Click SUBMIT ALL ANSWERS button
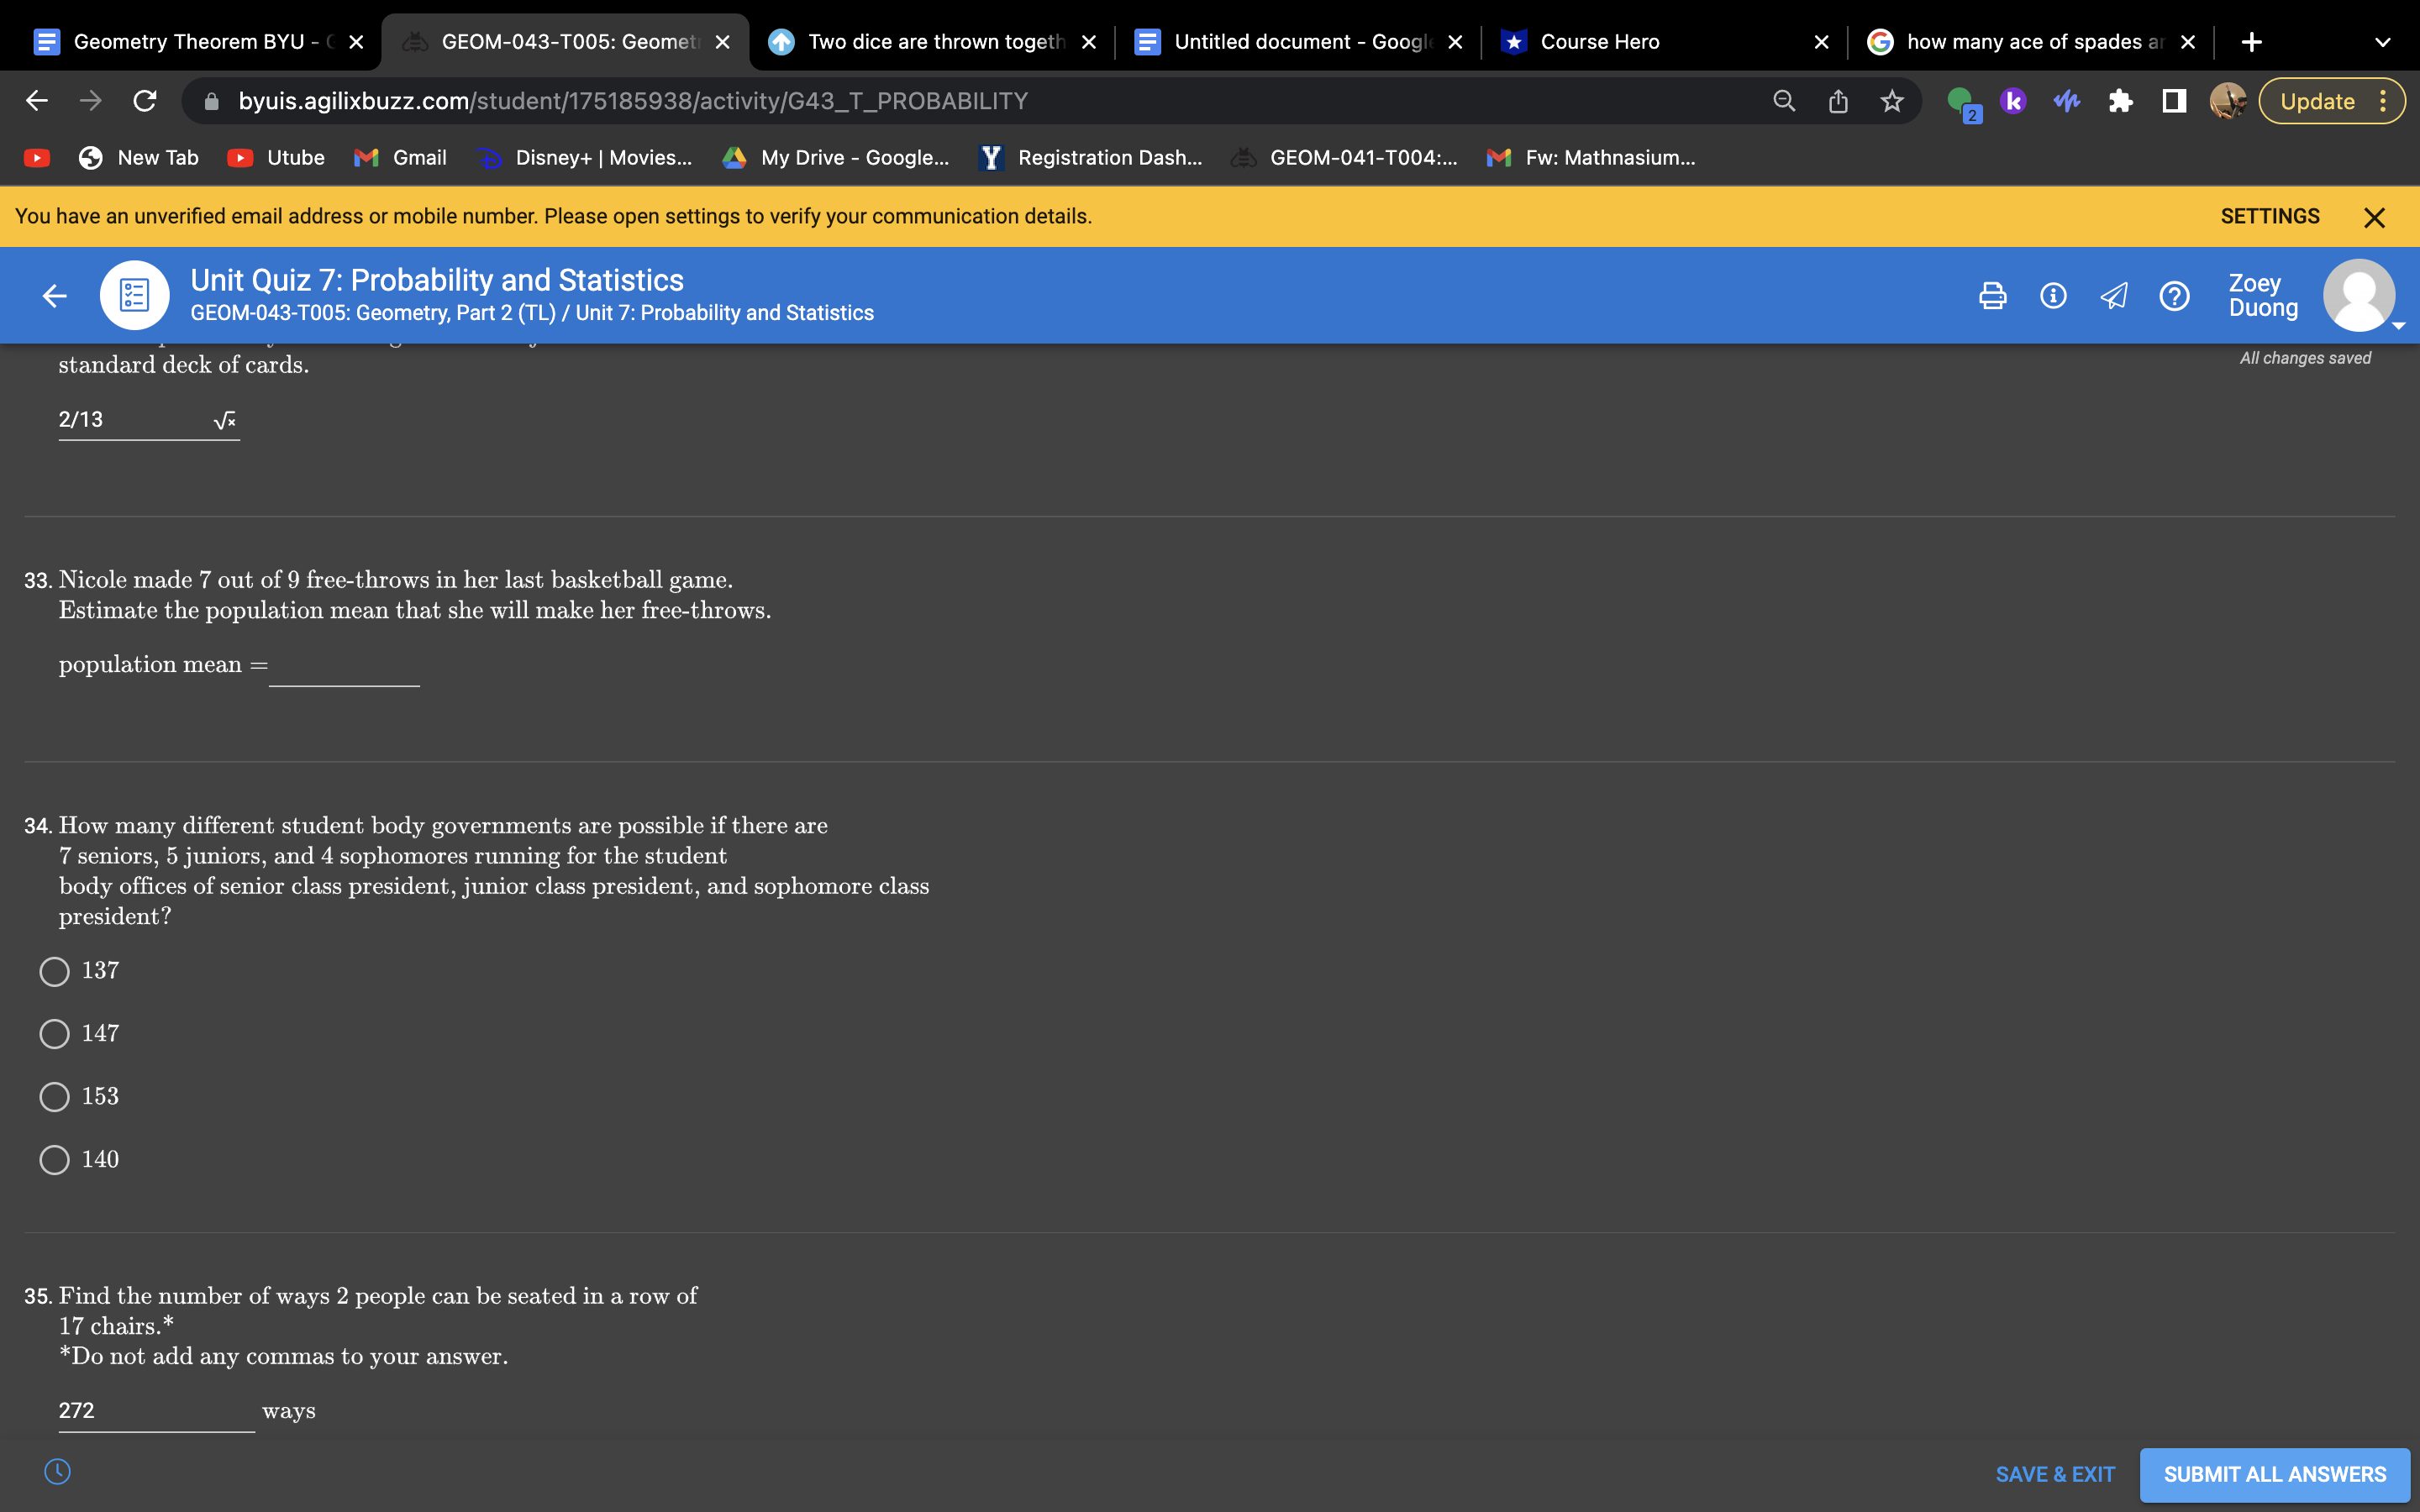Viewport: 2420px width, 1512px height. 2274,1474
